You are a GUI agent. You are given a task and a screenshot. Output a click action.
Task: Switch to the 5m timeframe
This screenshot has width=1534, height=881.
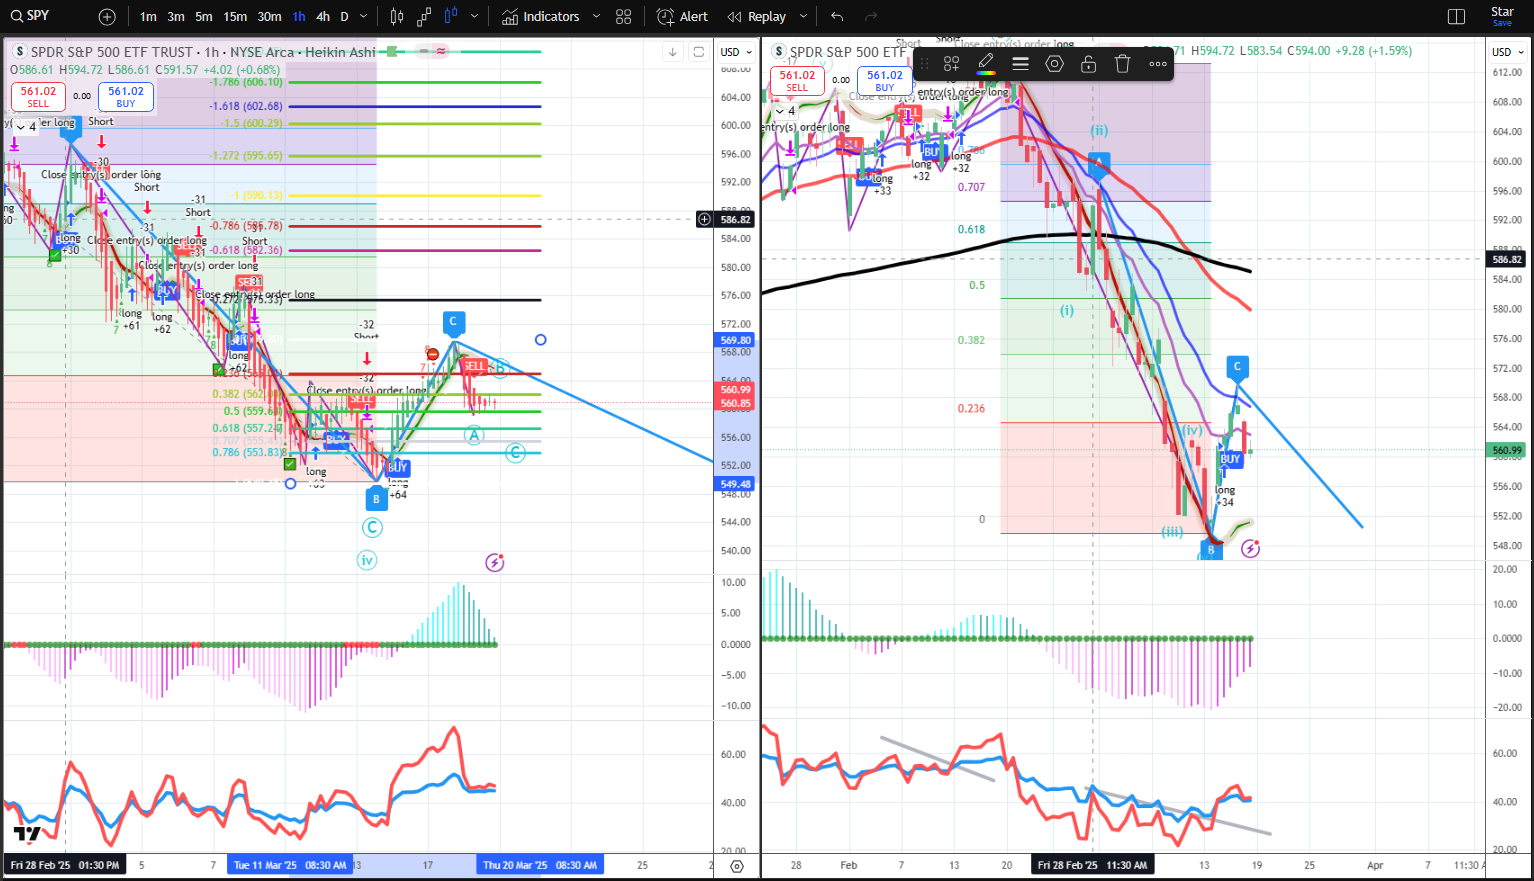pos(204,17)
